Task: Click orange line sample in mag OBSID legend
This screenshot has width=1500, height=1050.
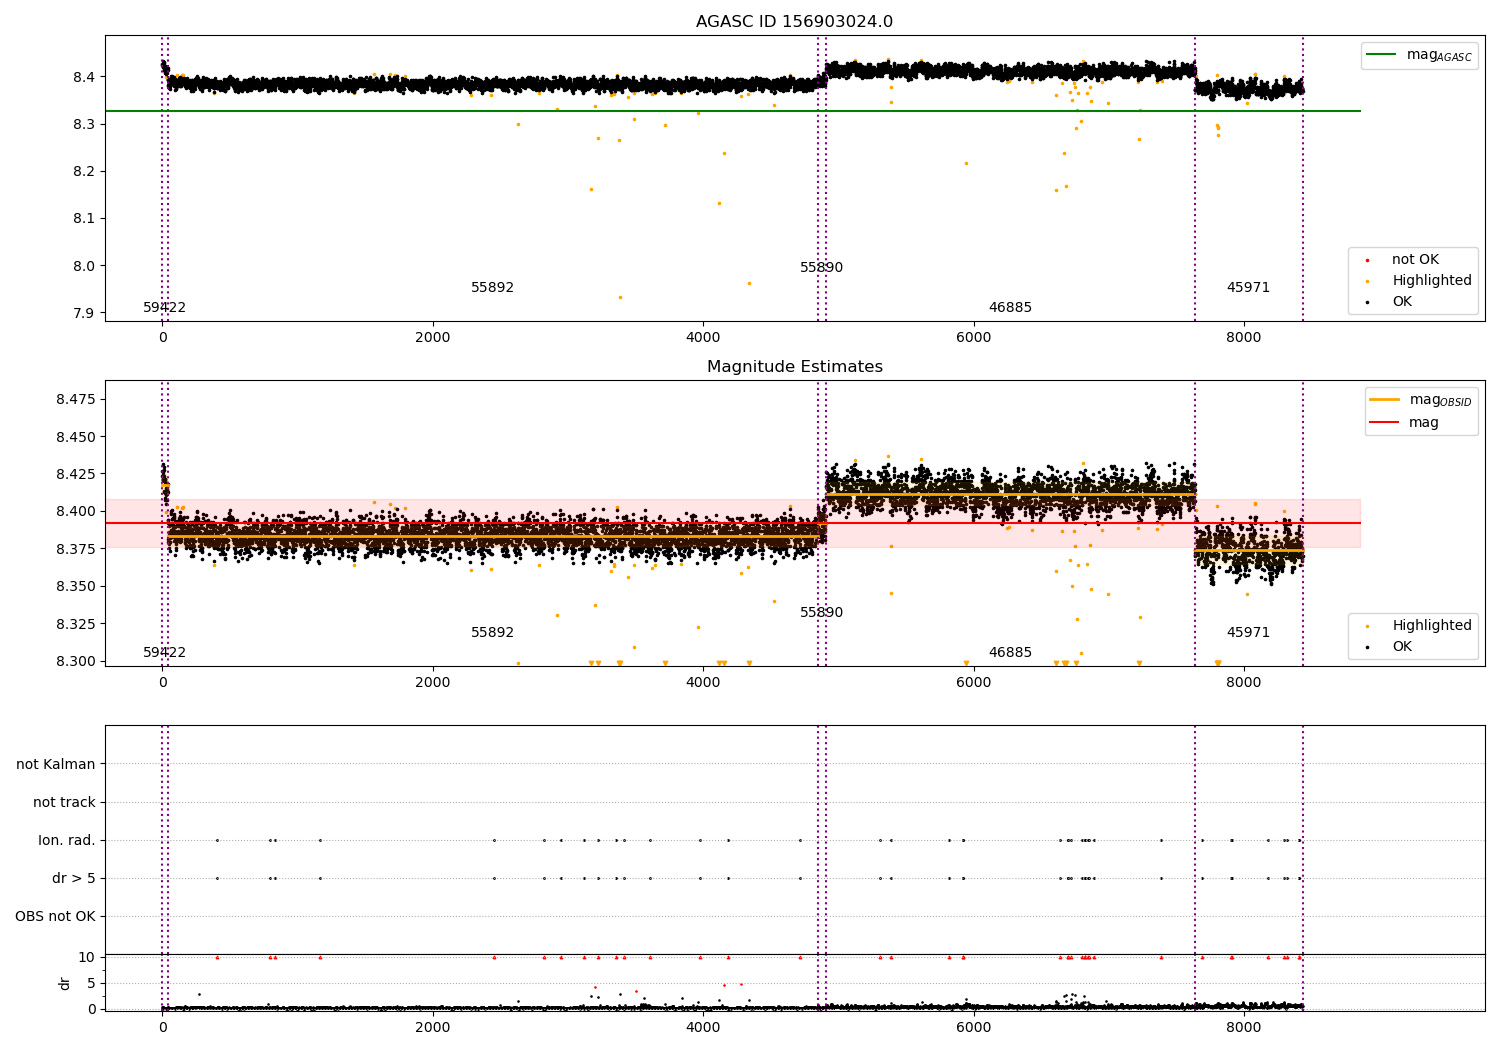Action: tap(1385, 400)
